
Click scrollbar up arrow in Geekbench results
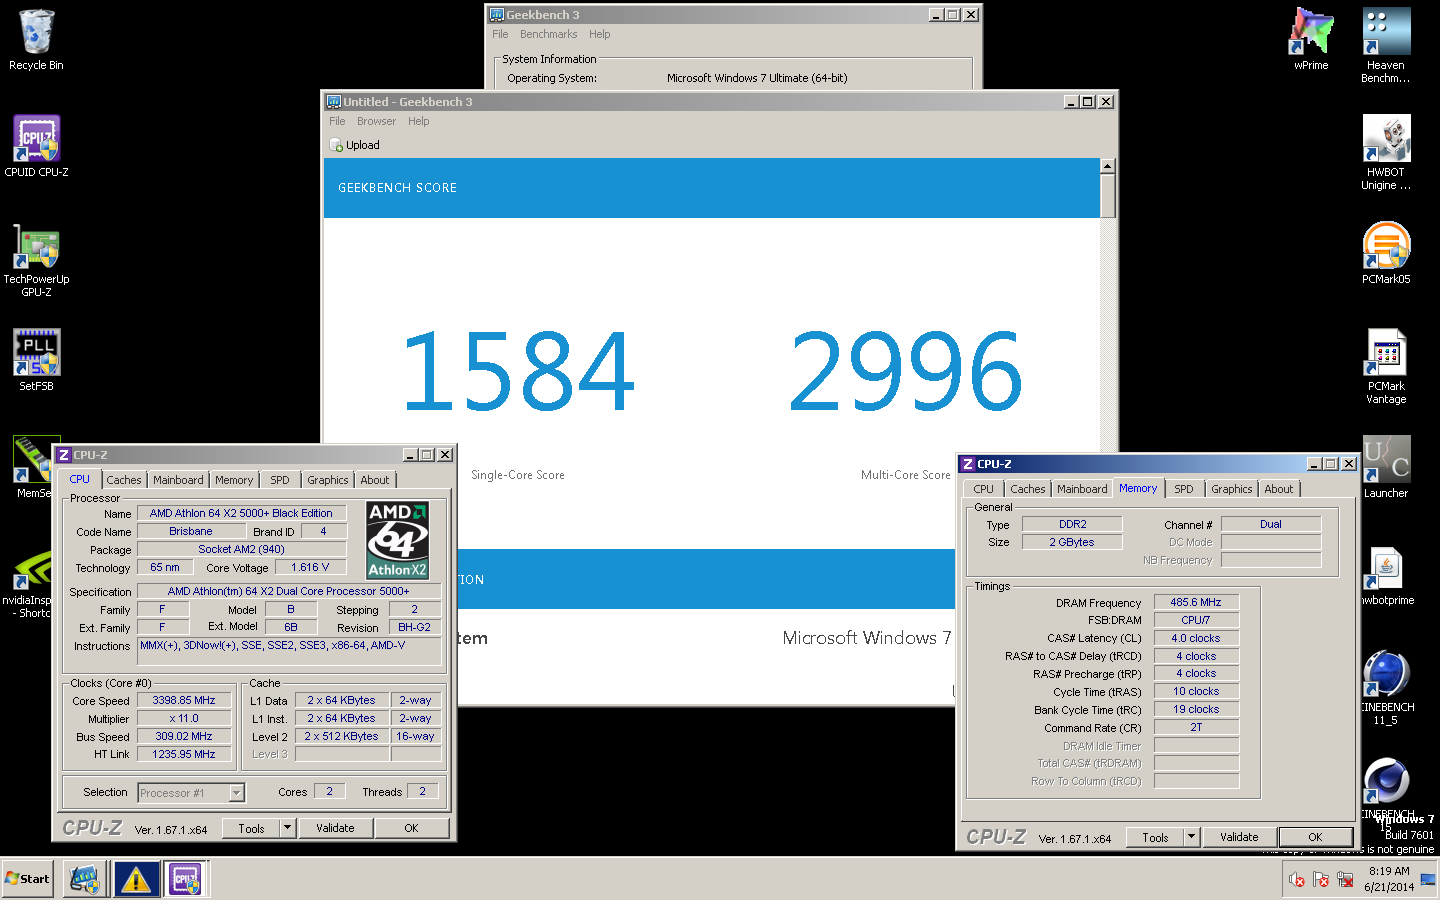coord(1108,166)
